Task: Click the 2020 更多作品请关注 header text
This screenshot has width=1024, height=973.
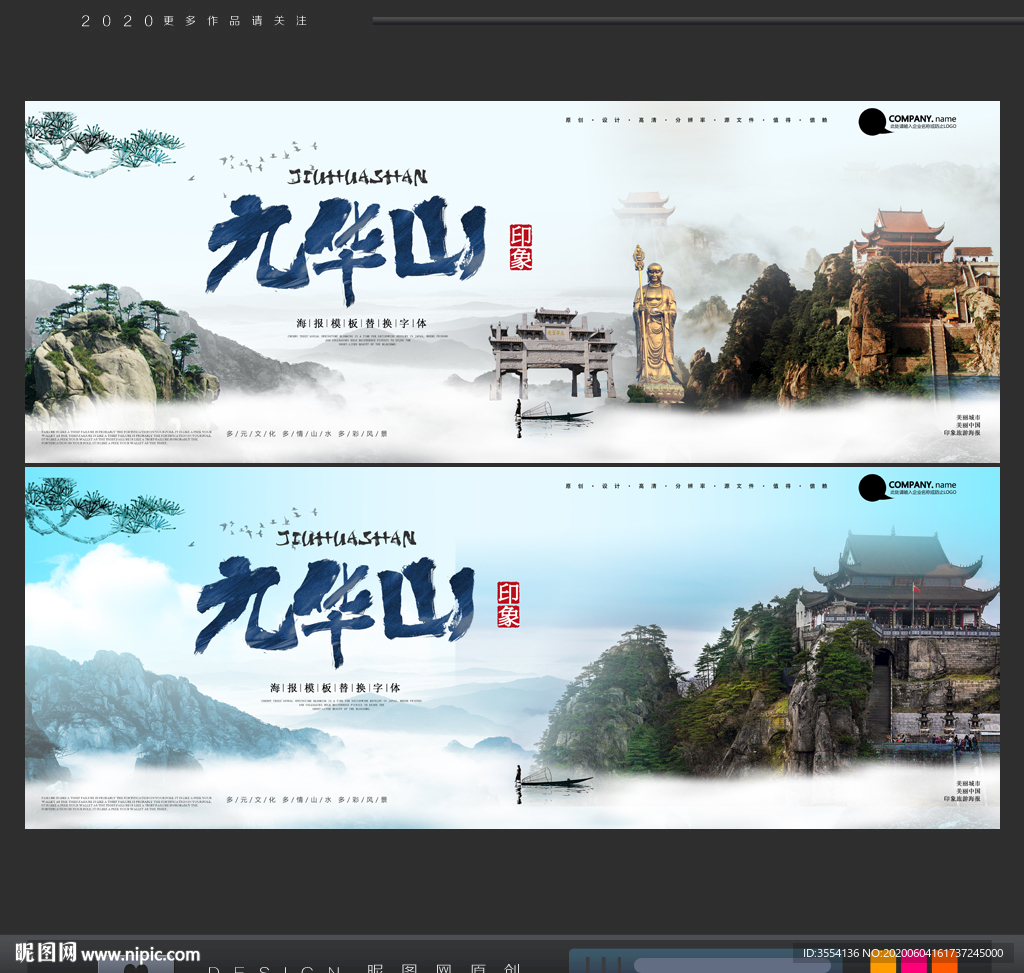Action: (x=195, y=20)
